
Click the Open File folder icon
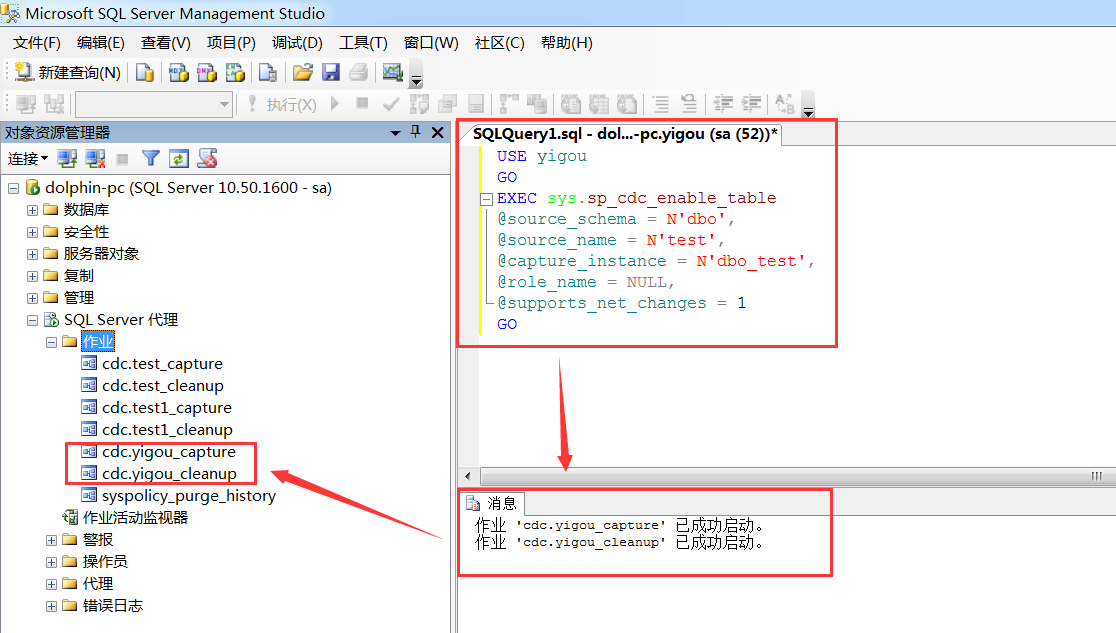[x=302, y=72]
